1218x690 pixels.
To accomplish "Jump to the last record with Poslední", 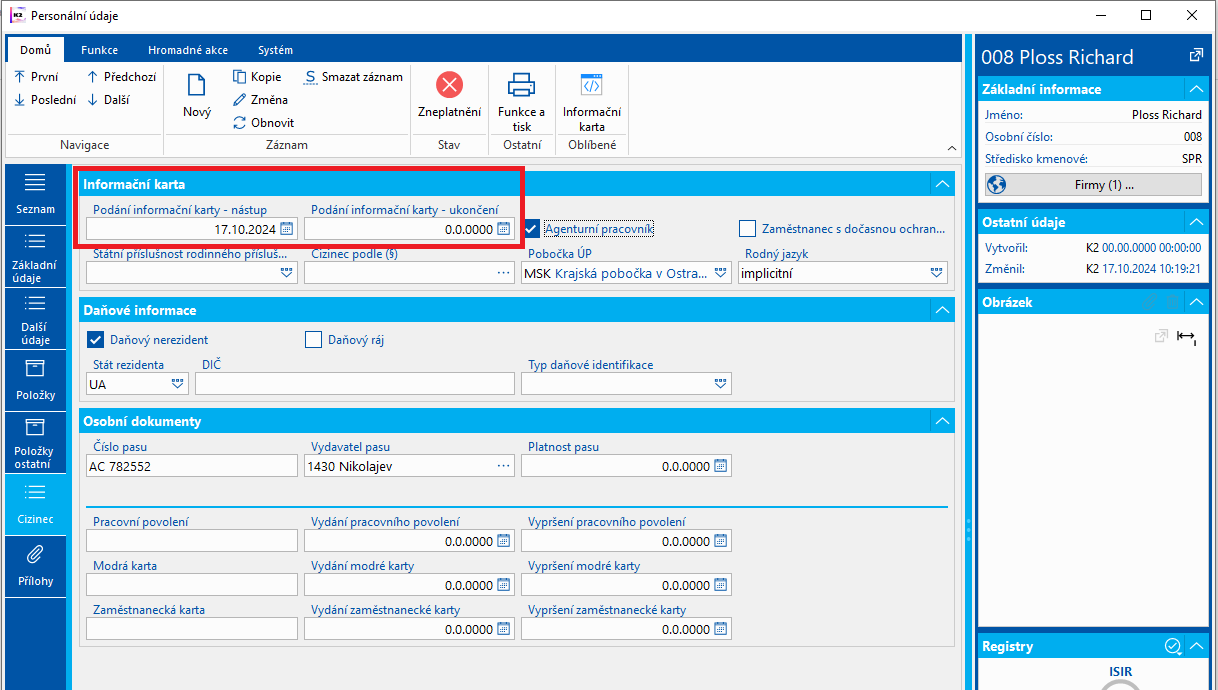I will point(45,100).
